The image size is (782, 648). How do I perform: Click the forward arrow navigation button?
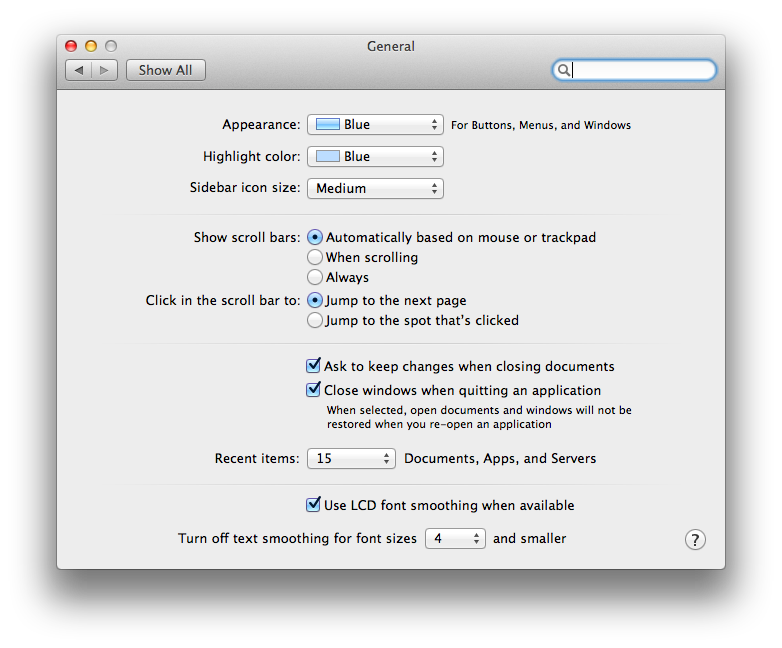click(104, 70)
